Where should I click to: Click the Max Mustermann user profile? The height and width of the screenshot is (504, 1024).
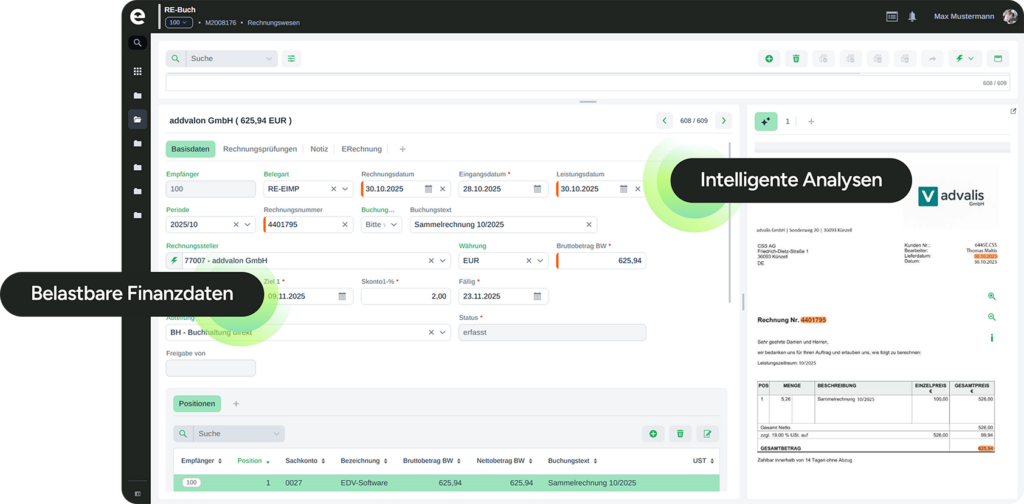click(x=965, y=17)
